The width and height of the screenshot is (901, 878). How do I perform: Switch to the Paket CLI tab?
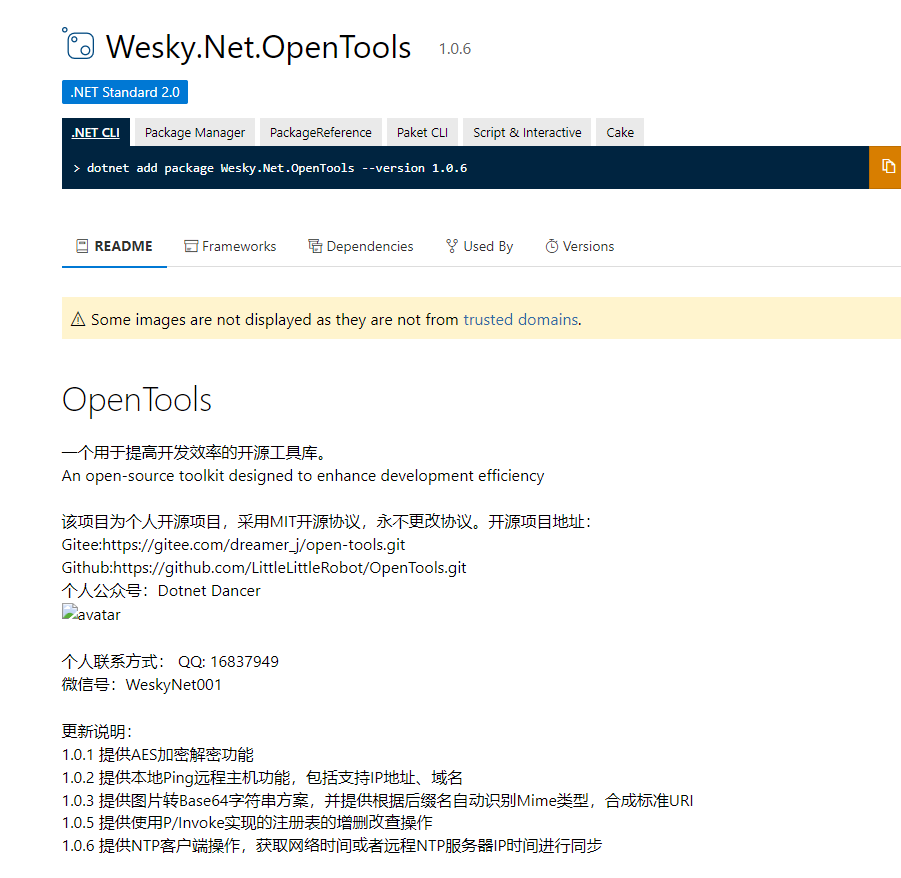422,132
